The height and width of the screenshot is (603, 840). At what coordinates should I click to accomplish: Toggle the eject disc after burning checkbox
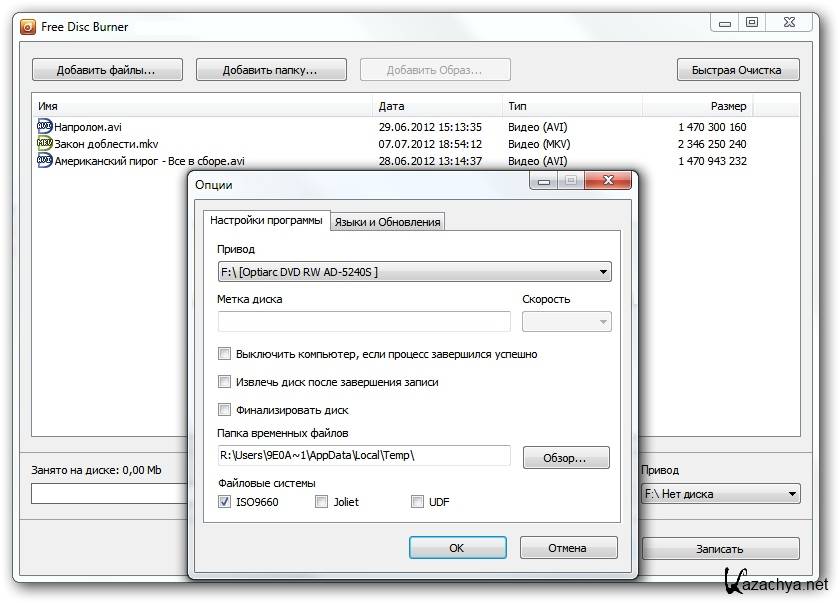coord(225,382)
